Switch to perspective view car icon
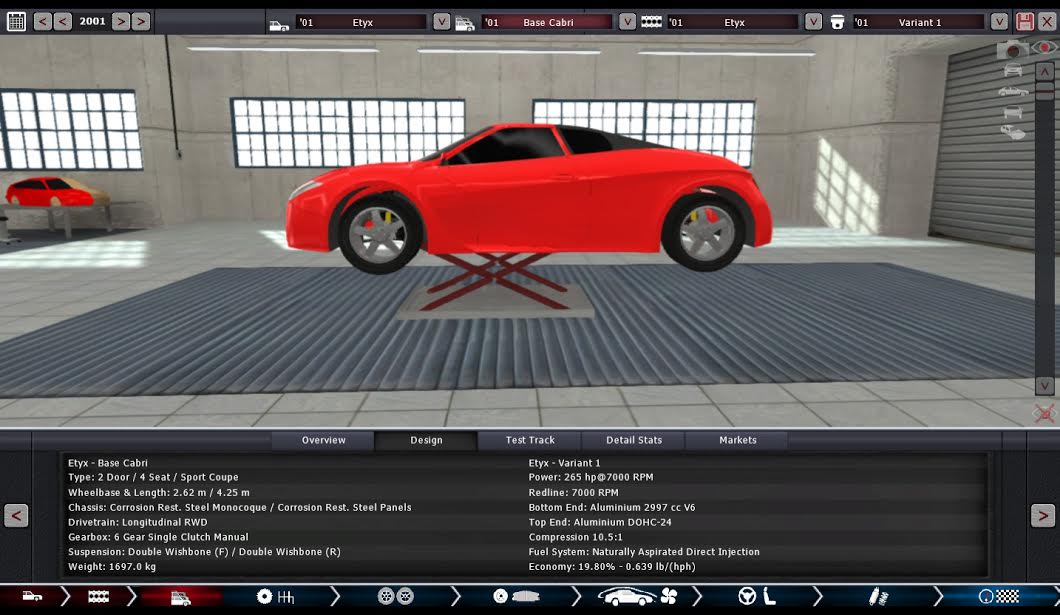The width and height of the screenshot is (1060, 615). (x=1013, y=132)
